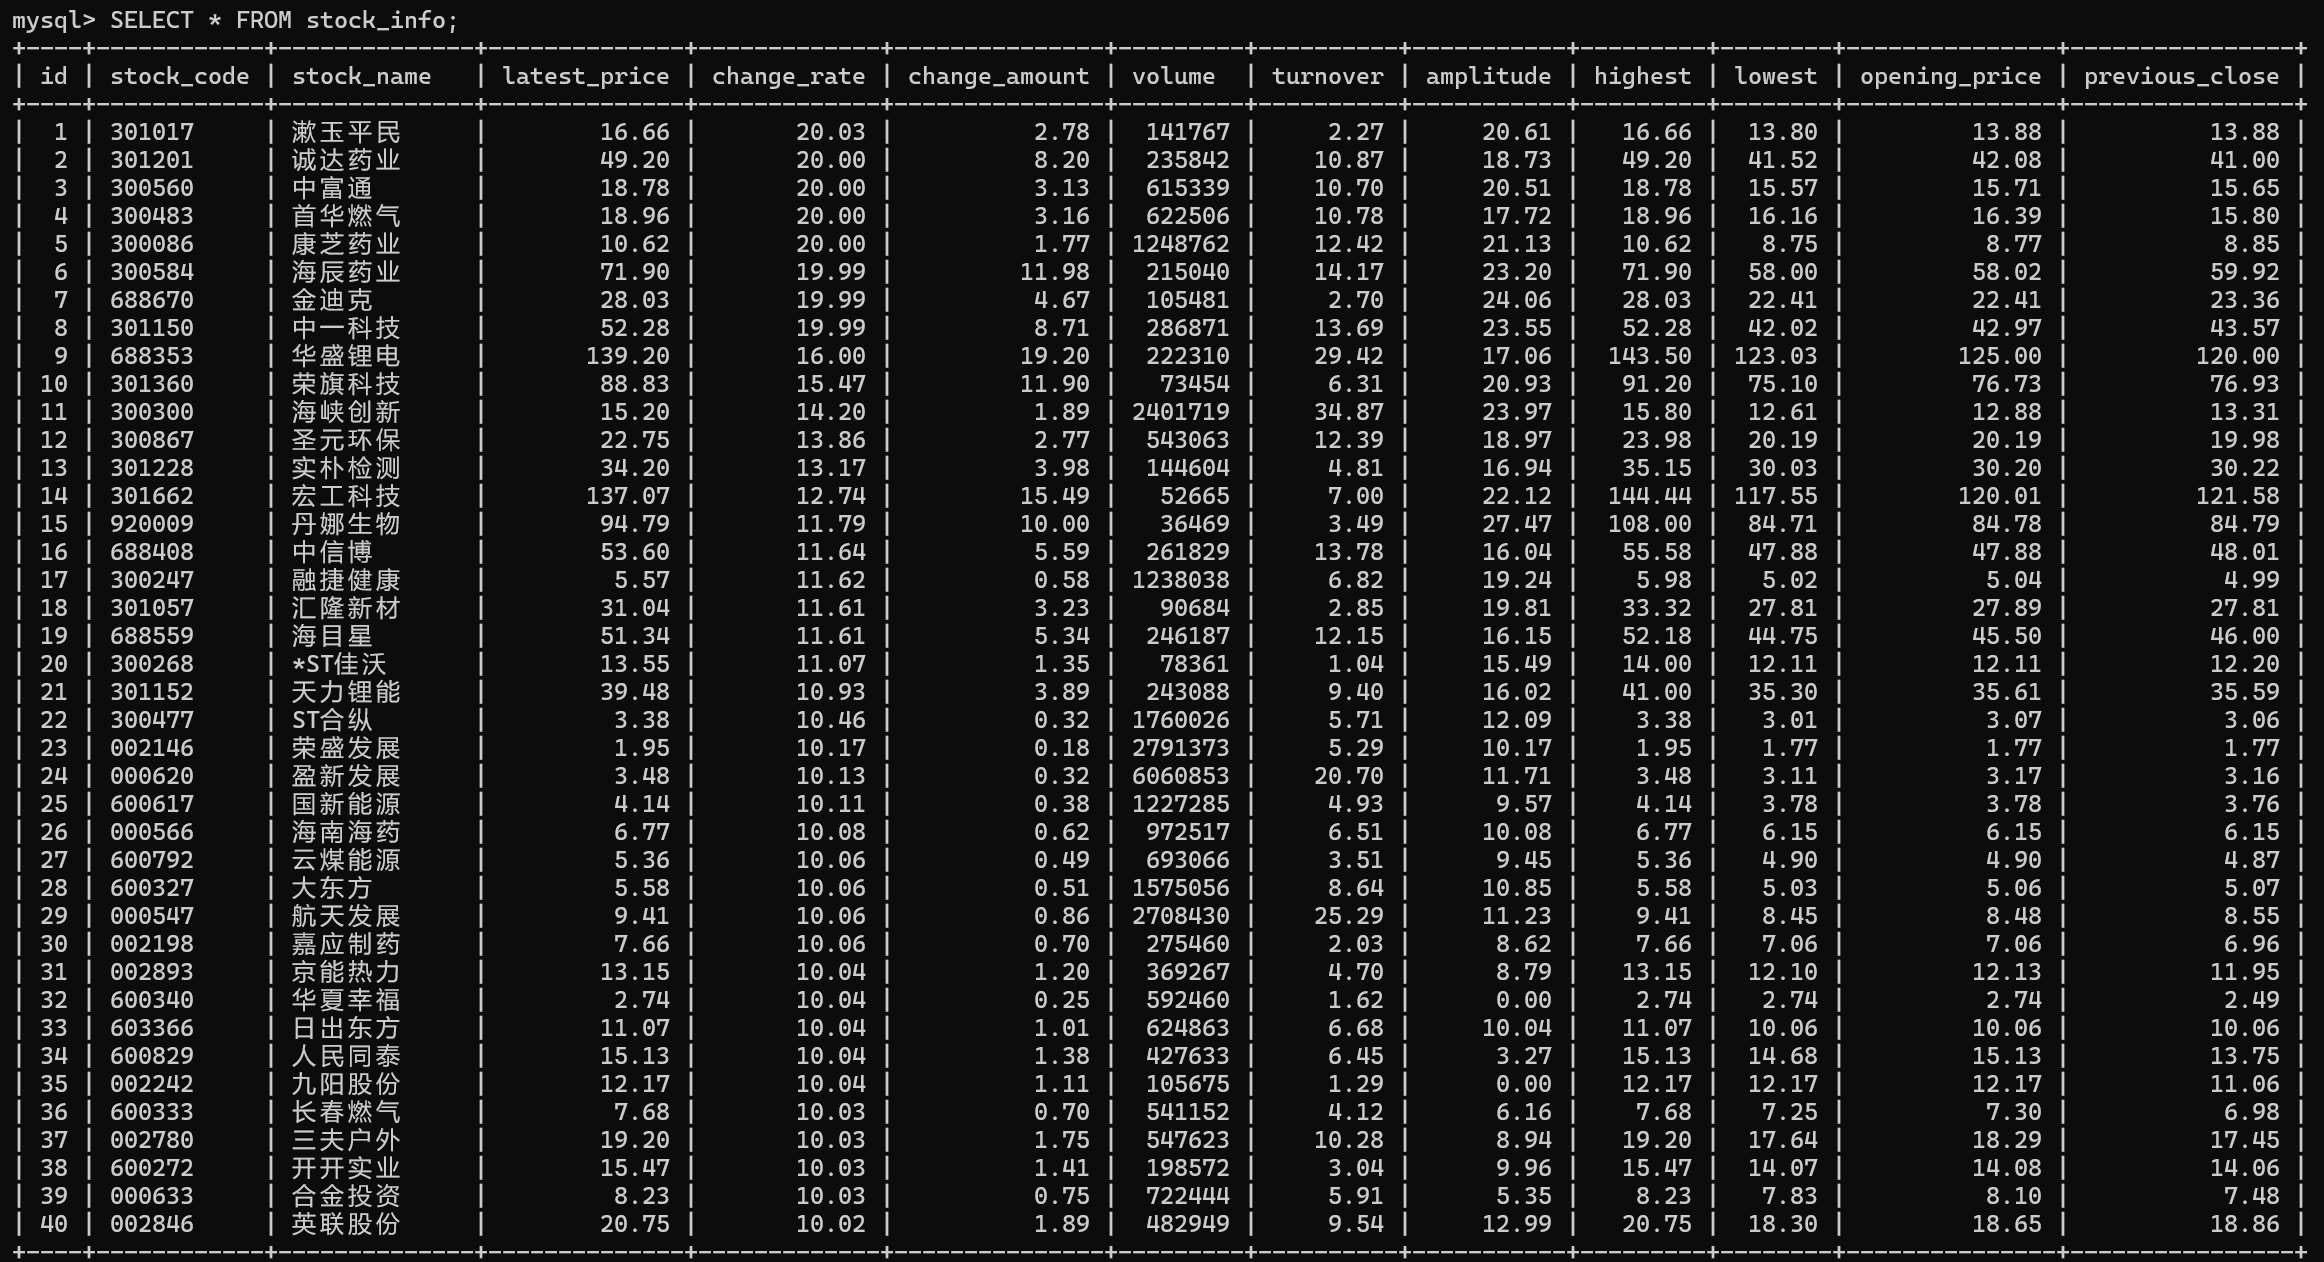This screenshot has width=2324, height=1262.
Task: Click the opening_price column header
Action: click(x=1950, y=77)
